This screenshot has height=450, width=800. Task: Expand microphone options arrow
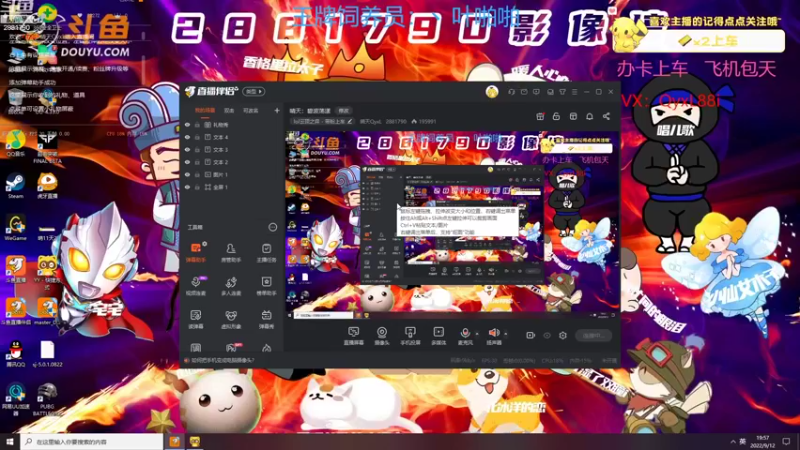[x=477, y=334]
